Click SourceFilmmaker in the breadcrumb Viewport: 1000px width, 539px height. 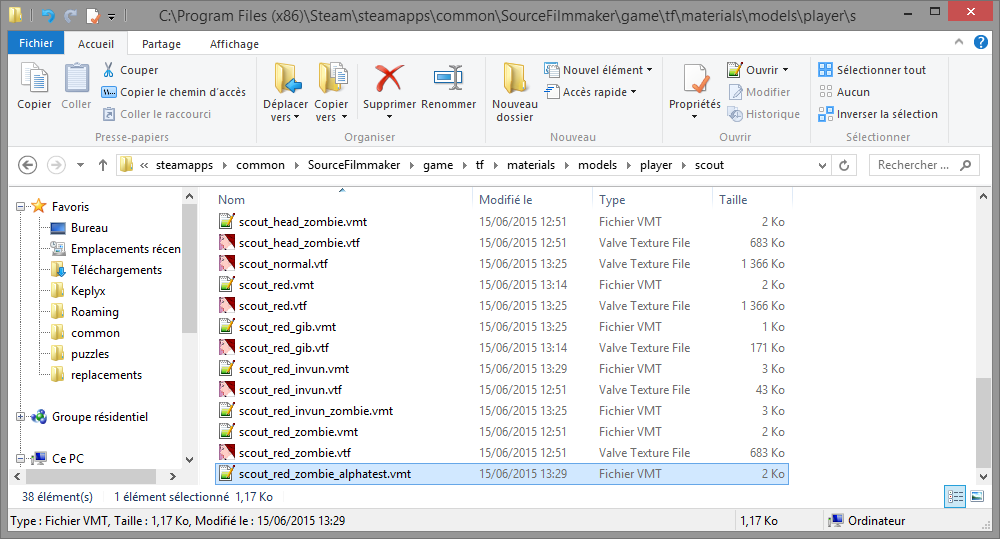point(354,165)
